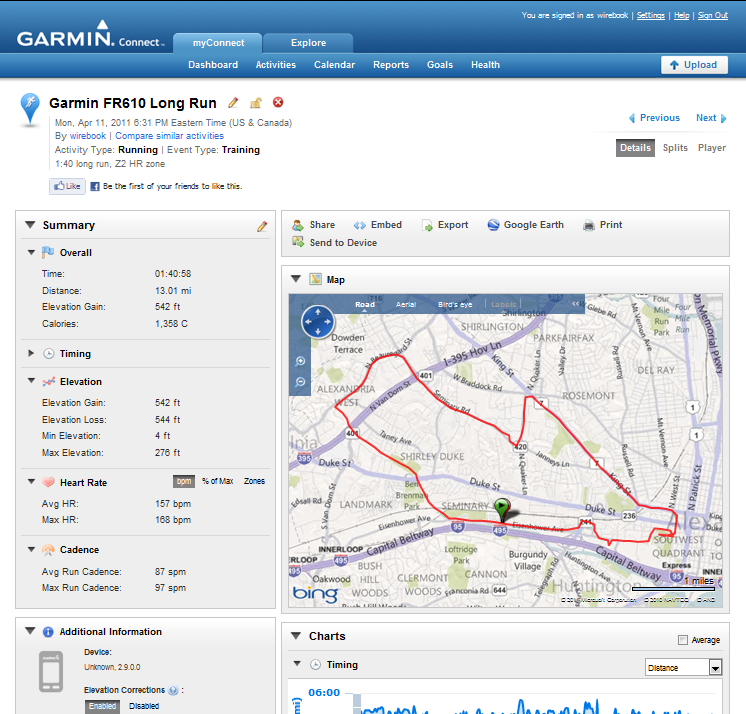746x714 pixels.
Task: Switch map to Aerial view
Action: (x=406, y=304)
